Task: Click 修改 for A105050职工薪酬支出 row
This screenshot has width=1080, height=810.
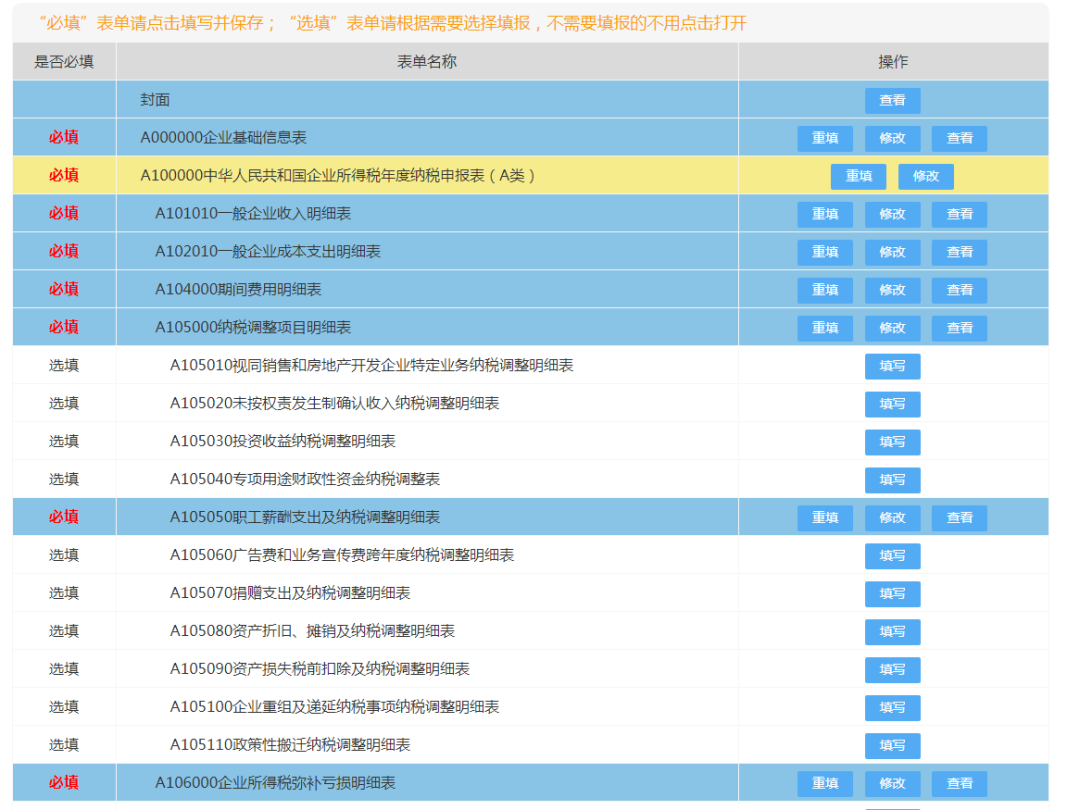Action: pos(892,518)
